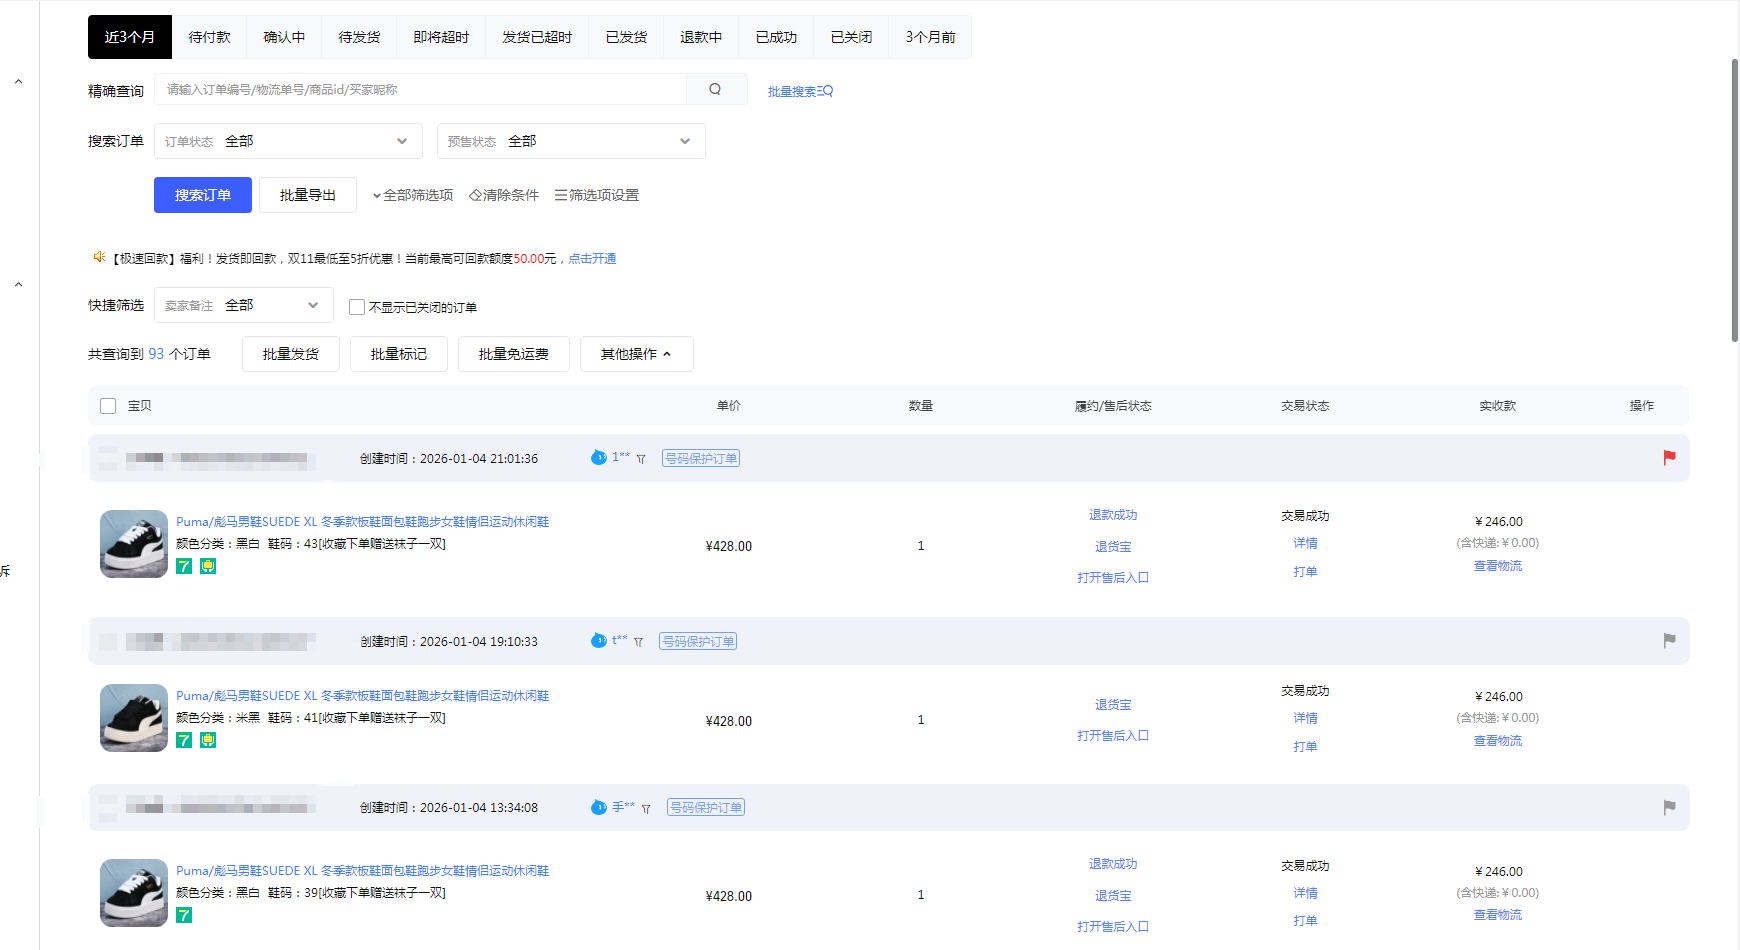Screen dimensions: 1740x950
Task: Click the 精确查询 search input field
Action: pos(420,89)
